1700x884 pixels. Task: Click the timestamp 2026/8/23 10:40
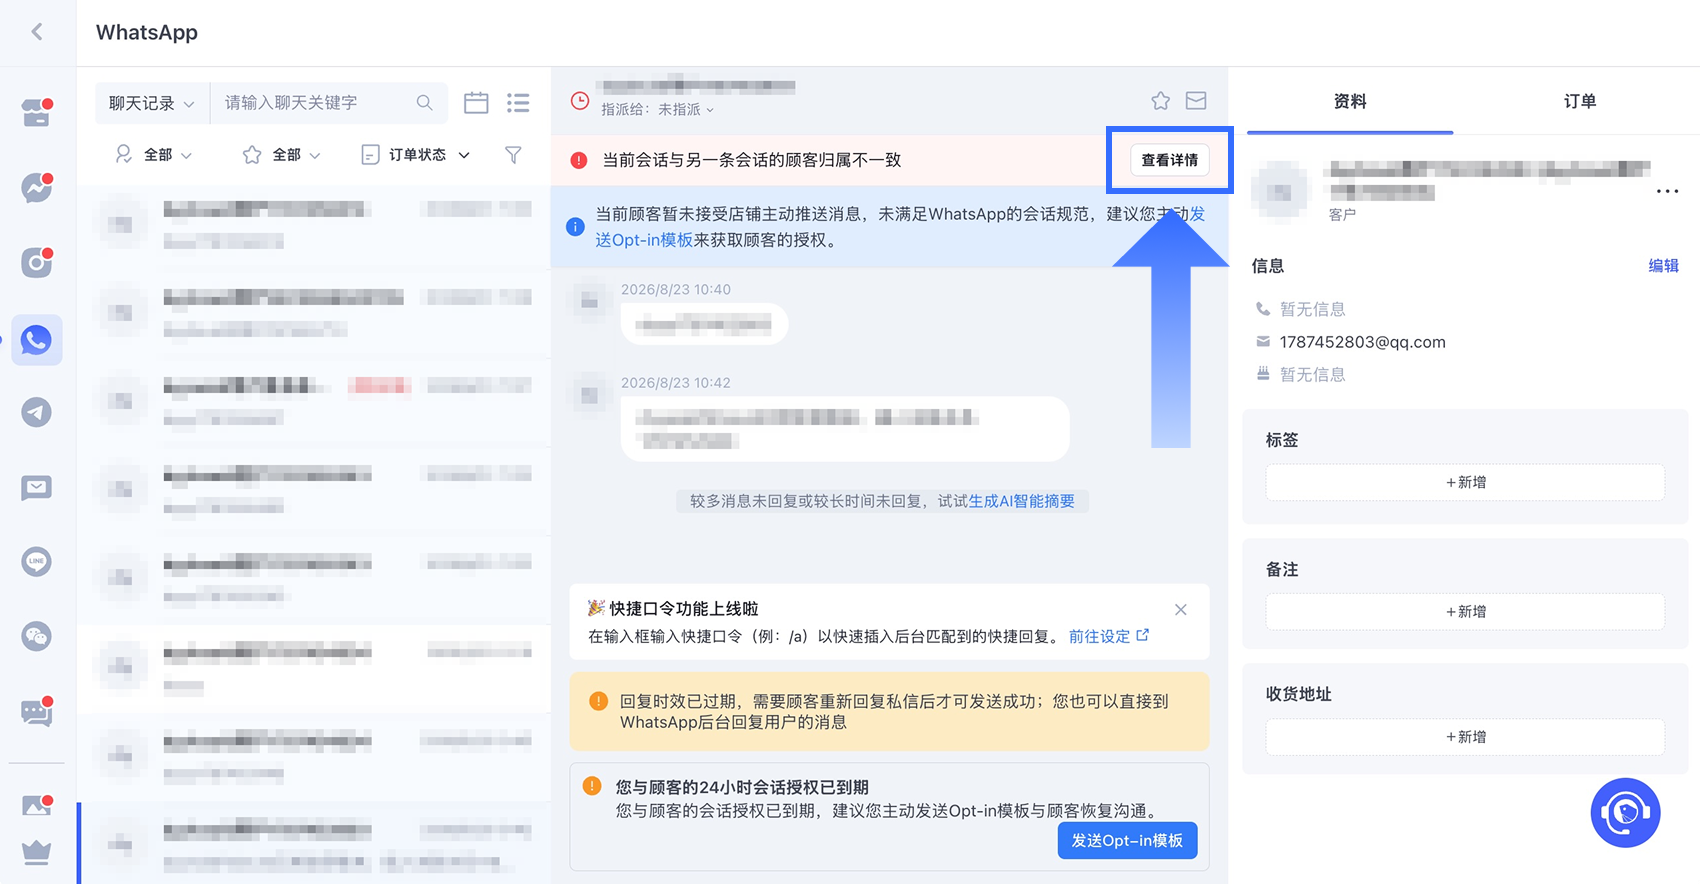pos(676,289)
